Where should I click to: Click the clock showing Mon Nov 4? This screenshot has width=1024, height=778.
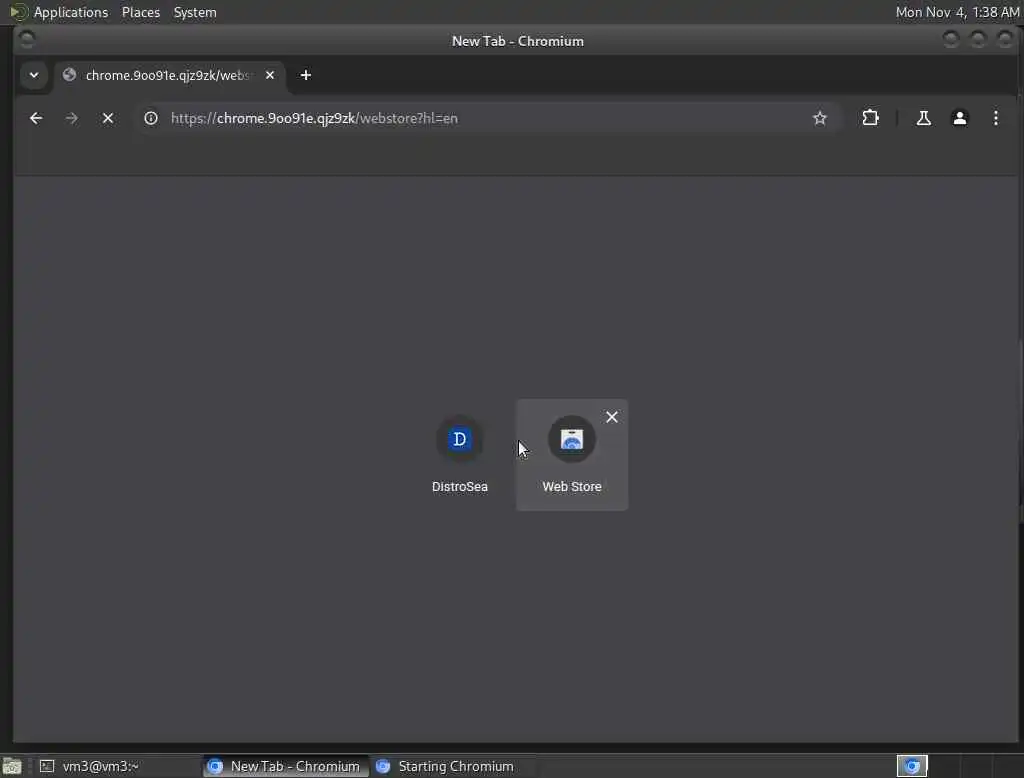click(957, 12)
